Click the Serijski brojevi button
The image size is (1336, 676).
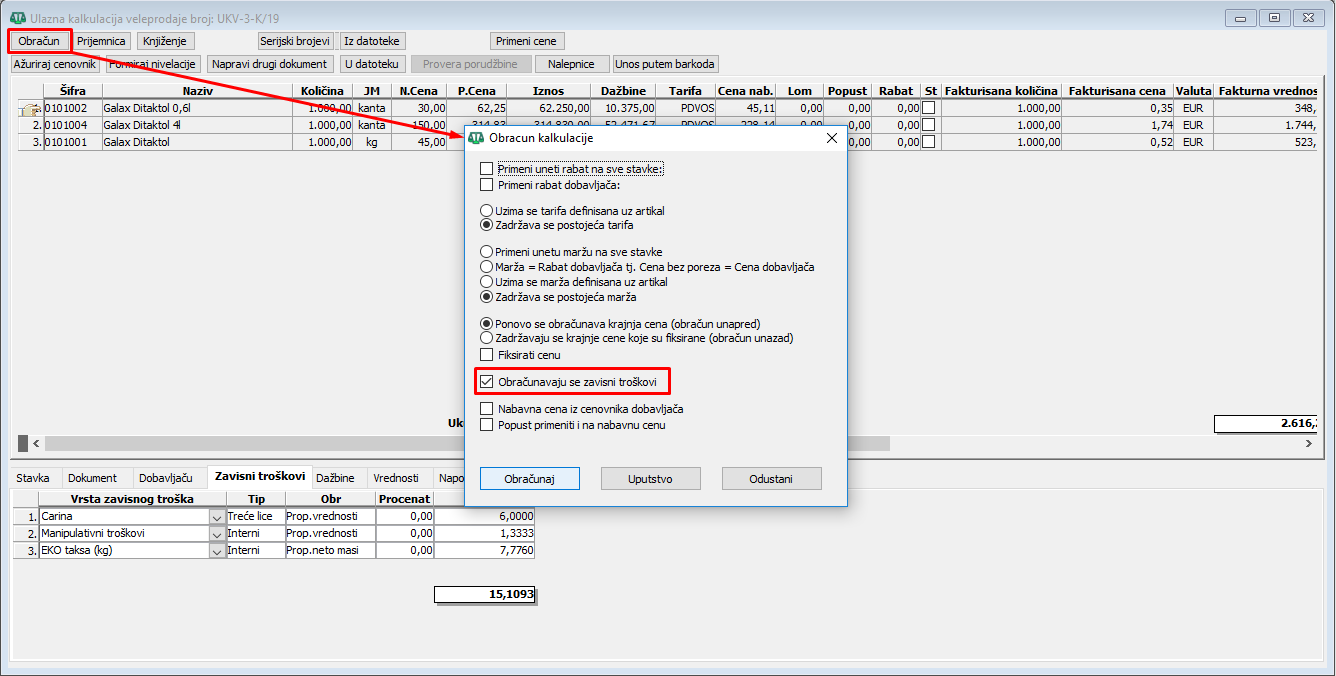tap(295, 41)
